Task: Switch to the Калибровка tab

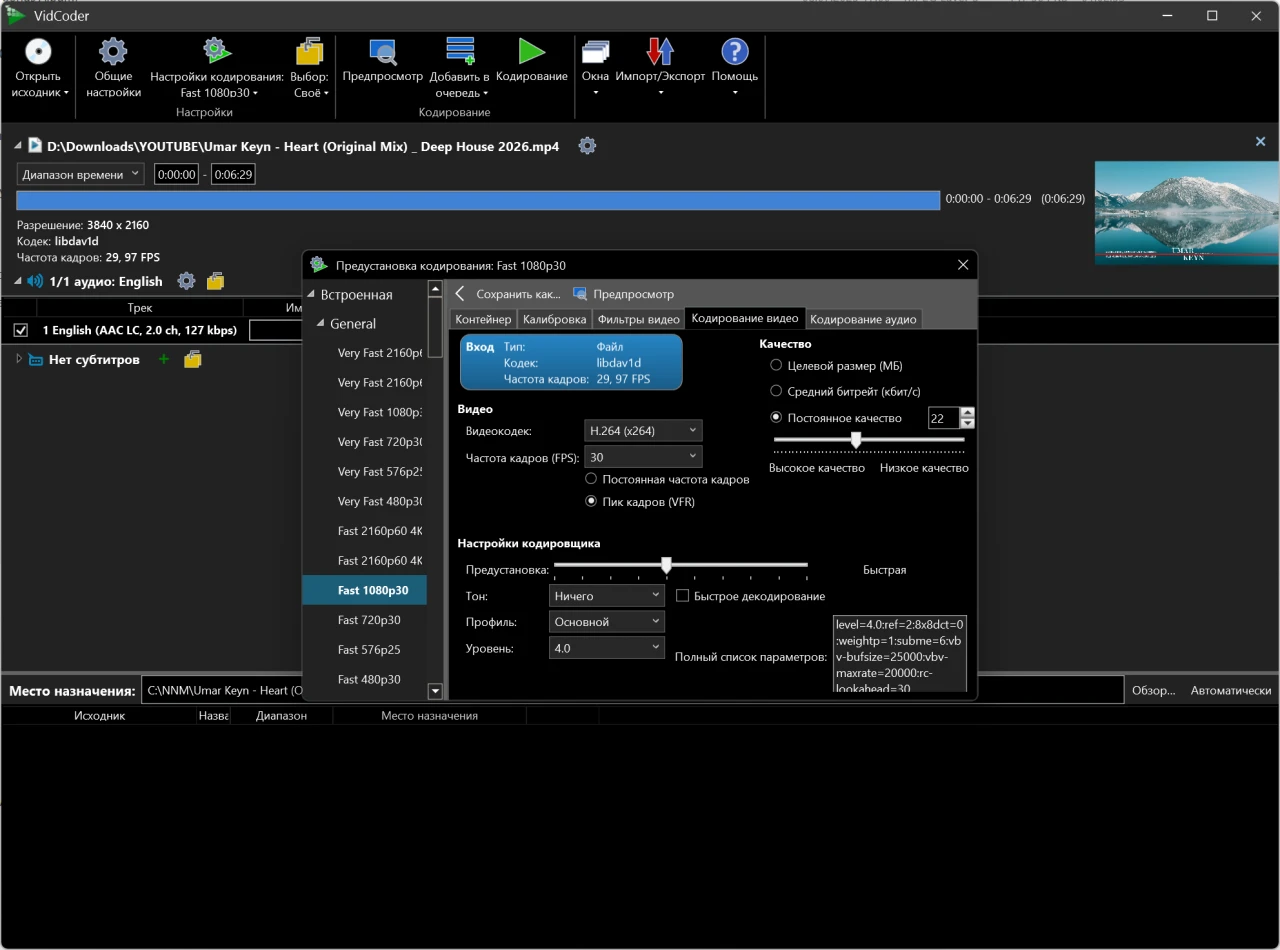Action: (554, 319)
